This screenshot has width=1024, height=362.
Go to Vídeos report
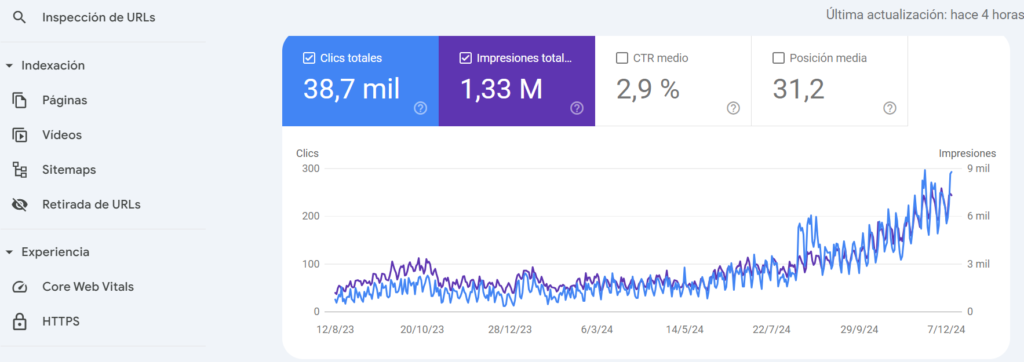[62, 135]
